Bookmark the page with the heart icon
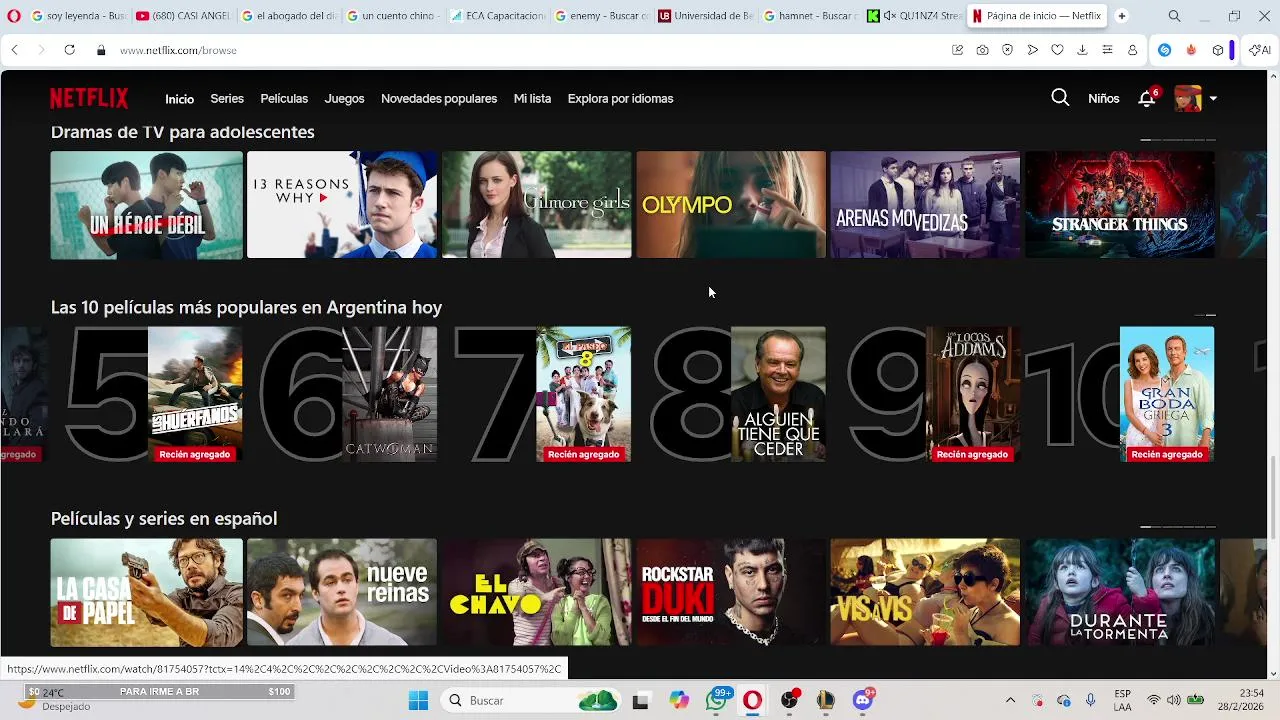This screenshot has height=720, width=1280. pyautogui.click(x=1057, y=50)
